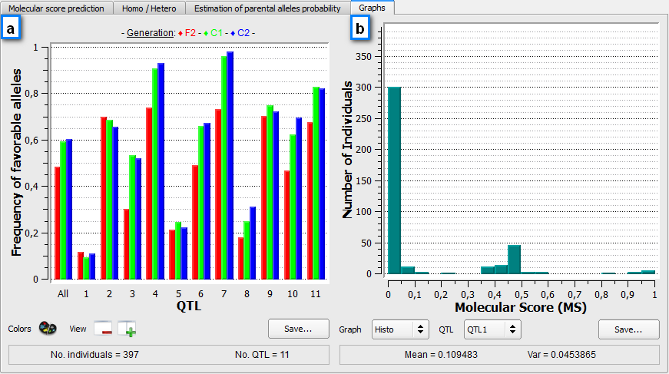The width and height of the screenshot is (669, 374).
Task: Open the Homo / Hetero tab
Action: tap(149, 8)
